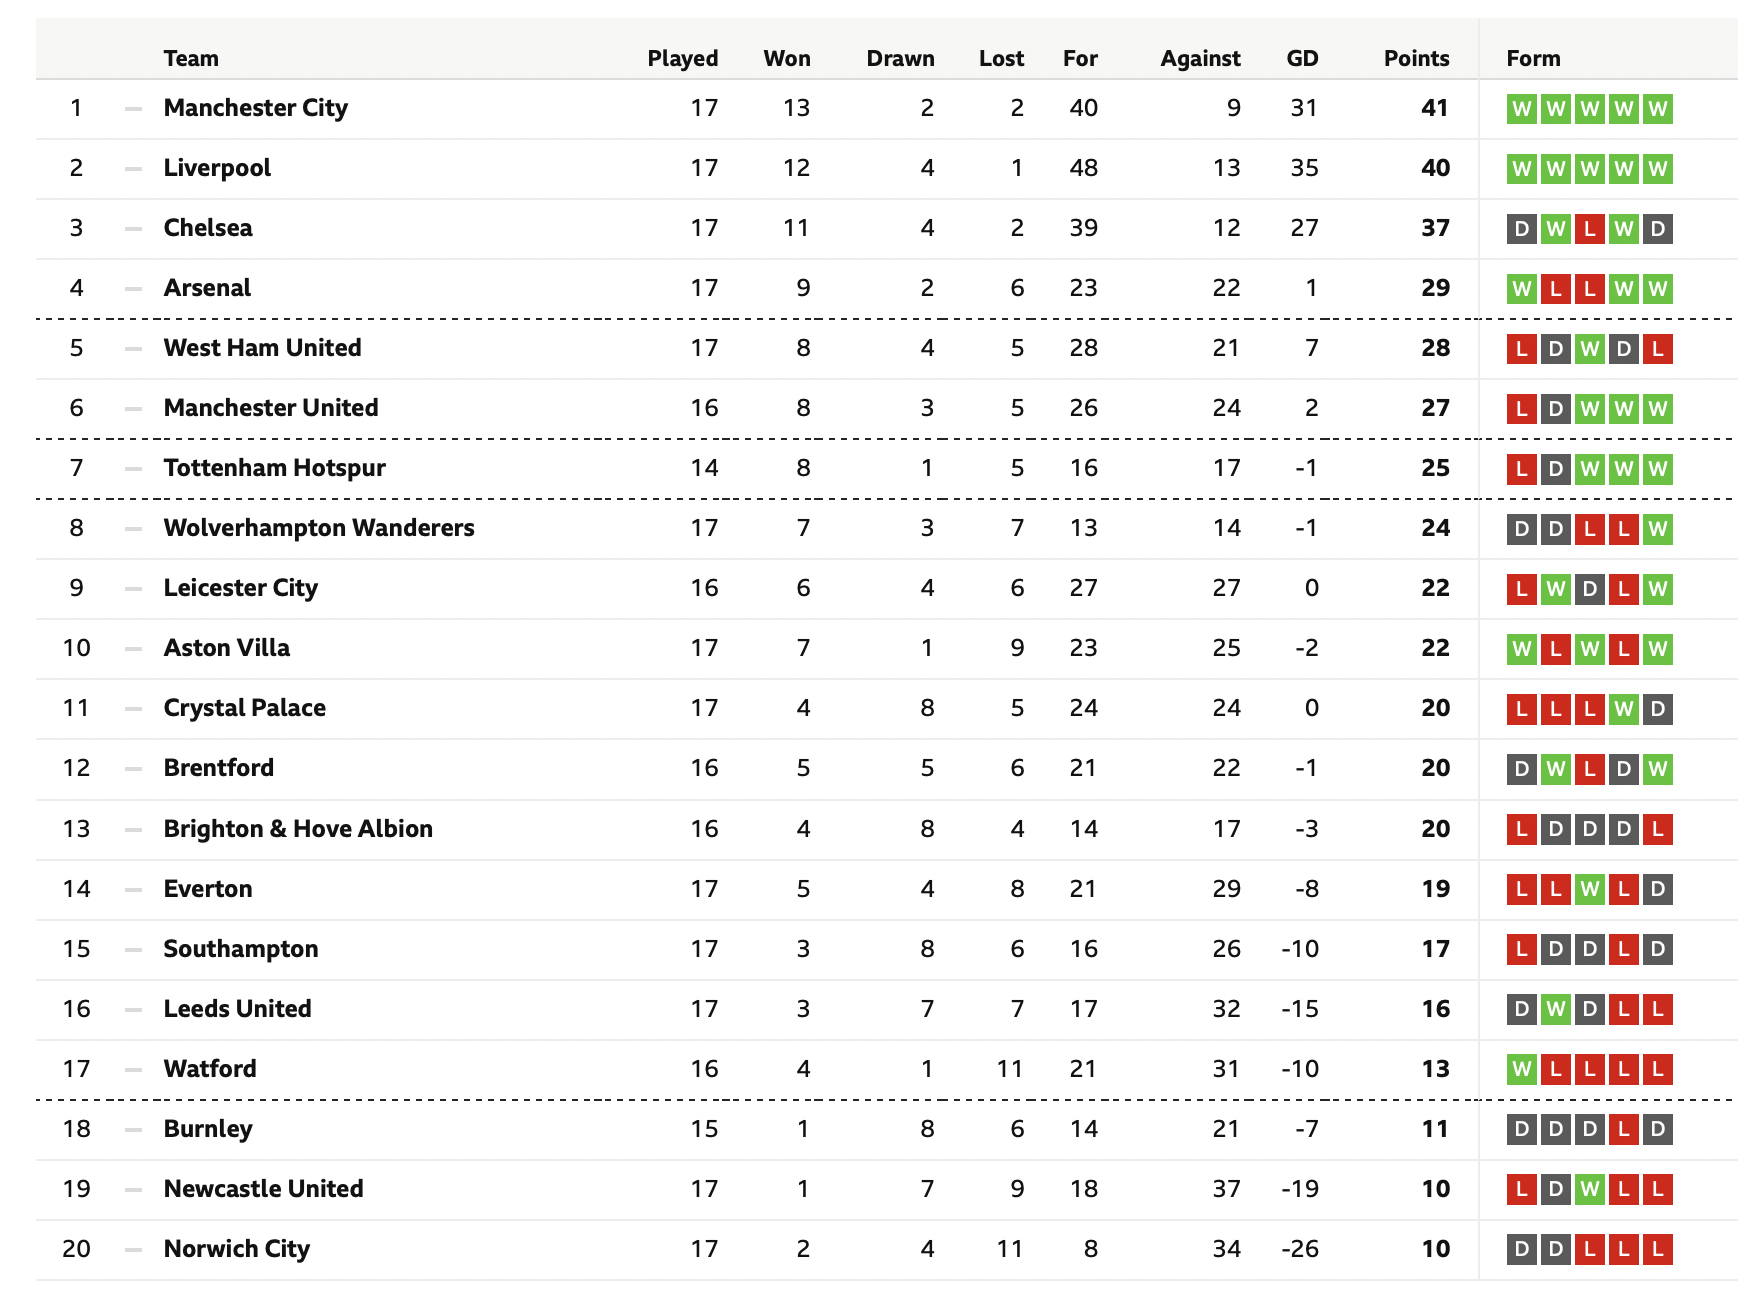Open the Tottenham Hotspur team link
The width and height of the screenshot is (1738, 1294).
(x=274, y=468)
